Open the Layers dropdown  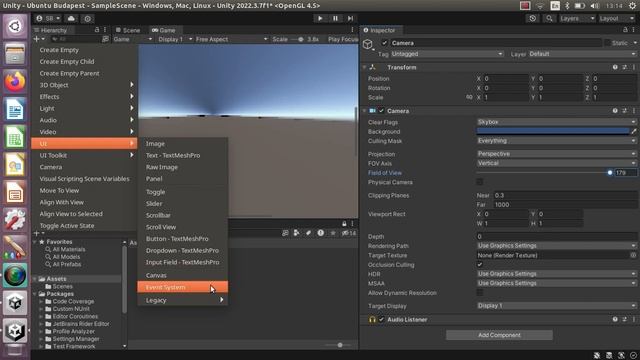coord(577,18)
